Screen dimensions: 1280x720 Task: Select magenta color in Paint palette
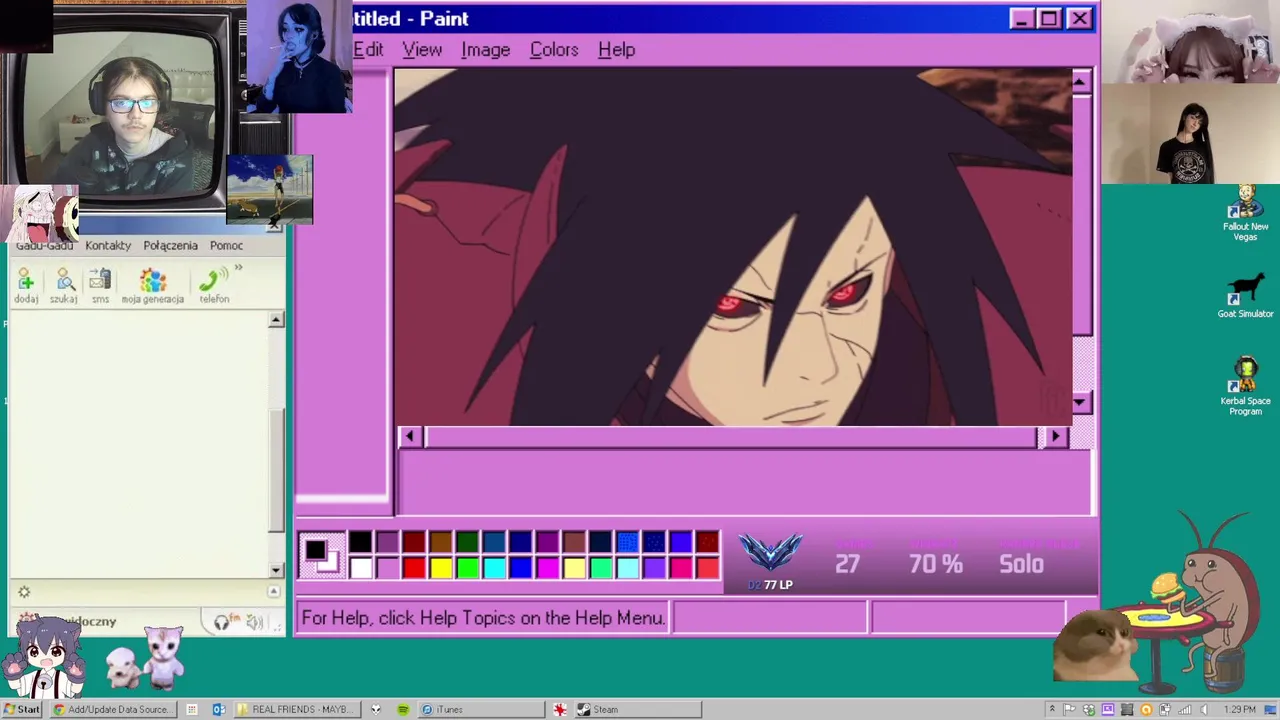point(547,568)
